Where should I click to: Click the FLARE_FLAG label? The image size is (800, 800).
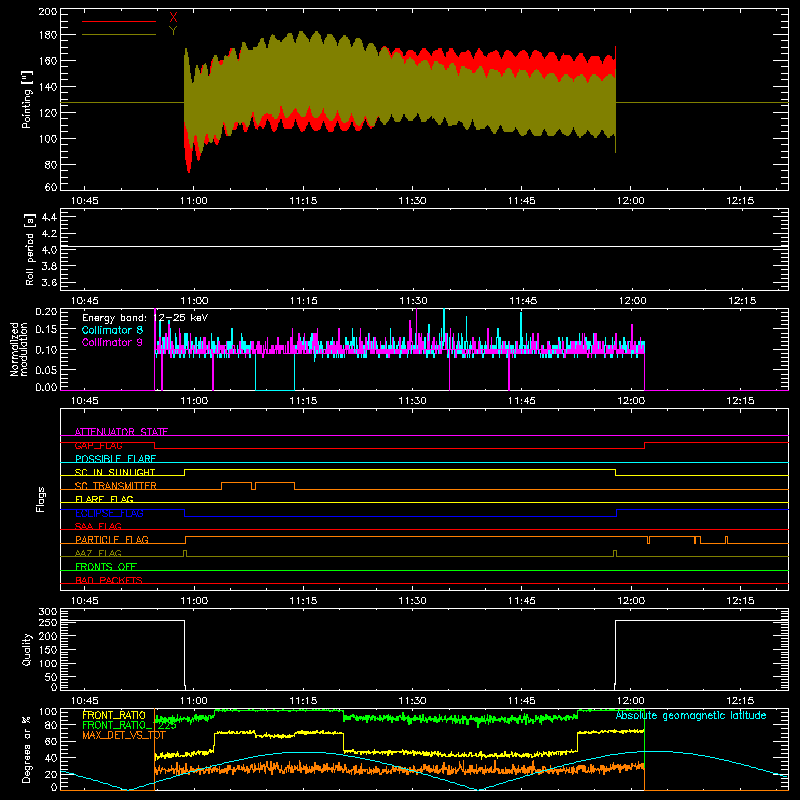[x=104, y=499]
